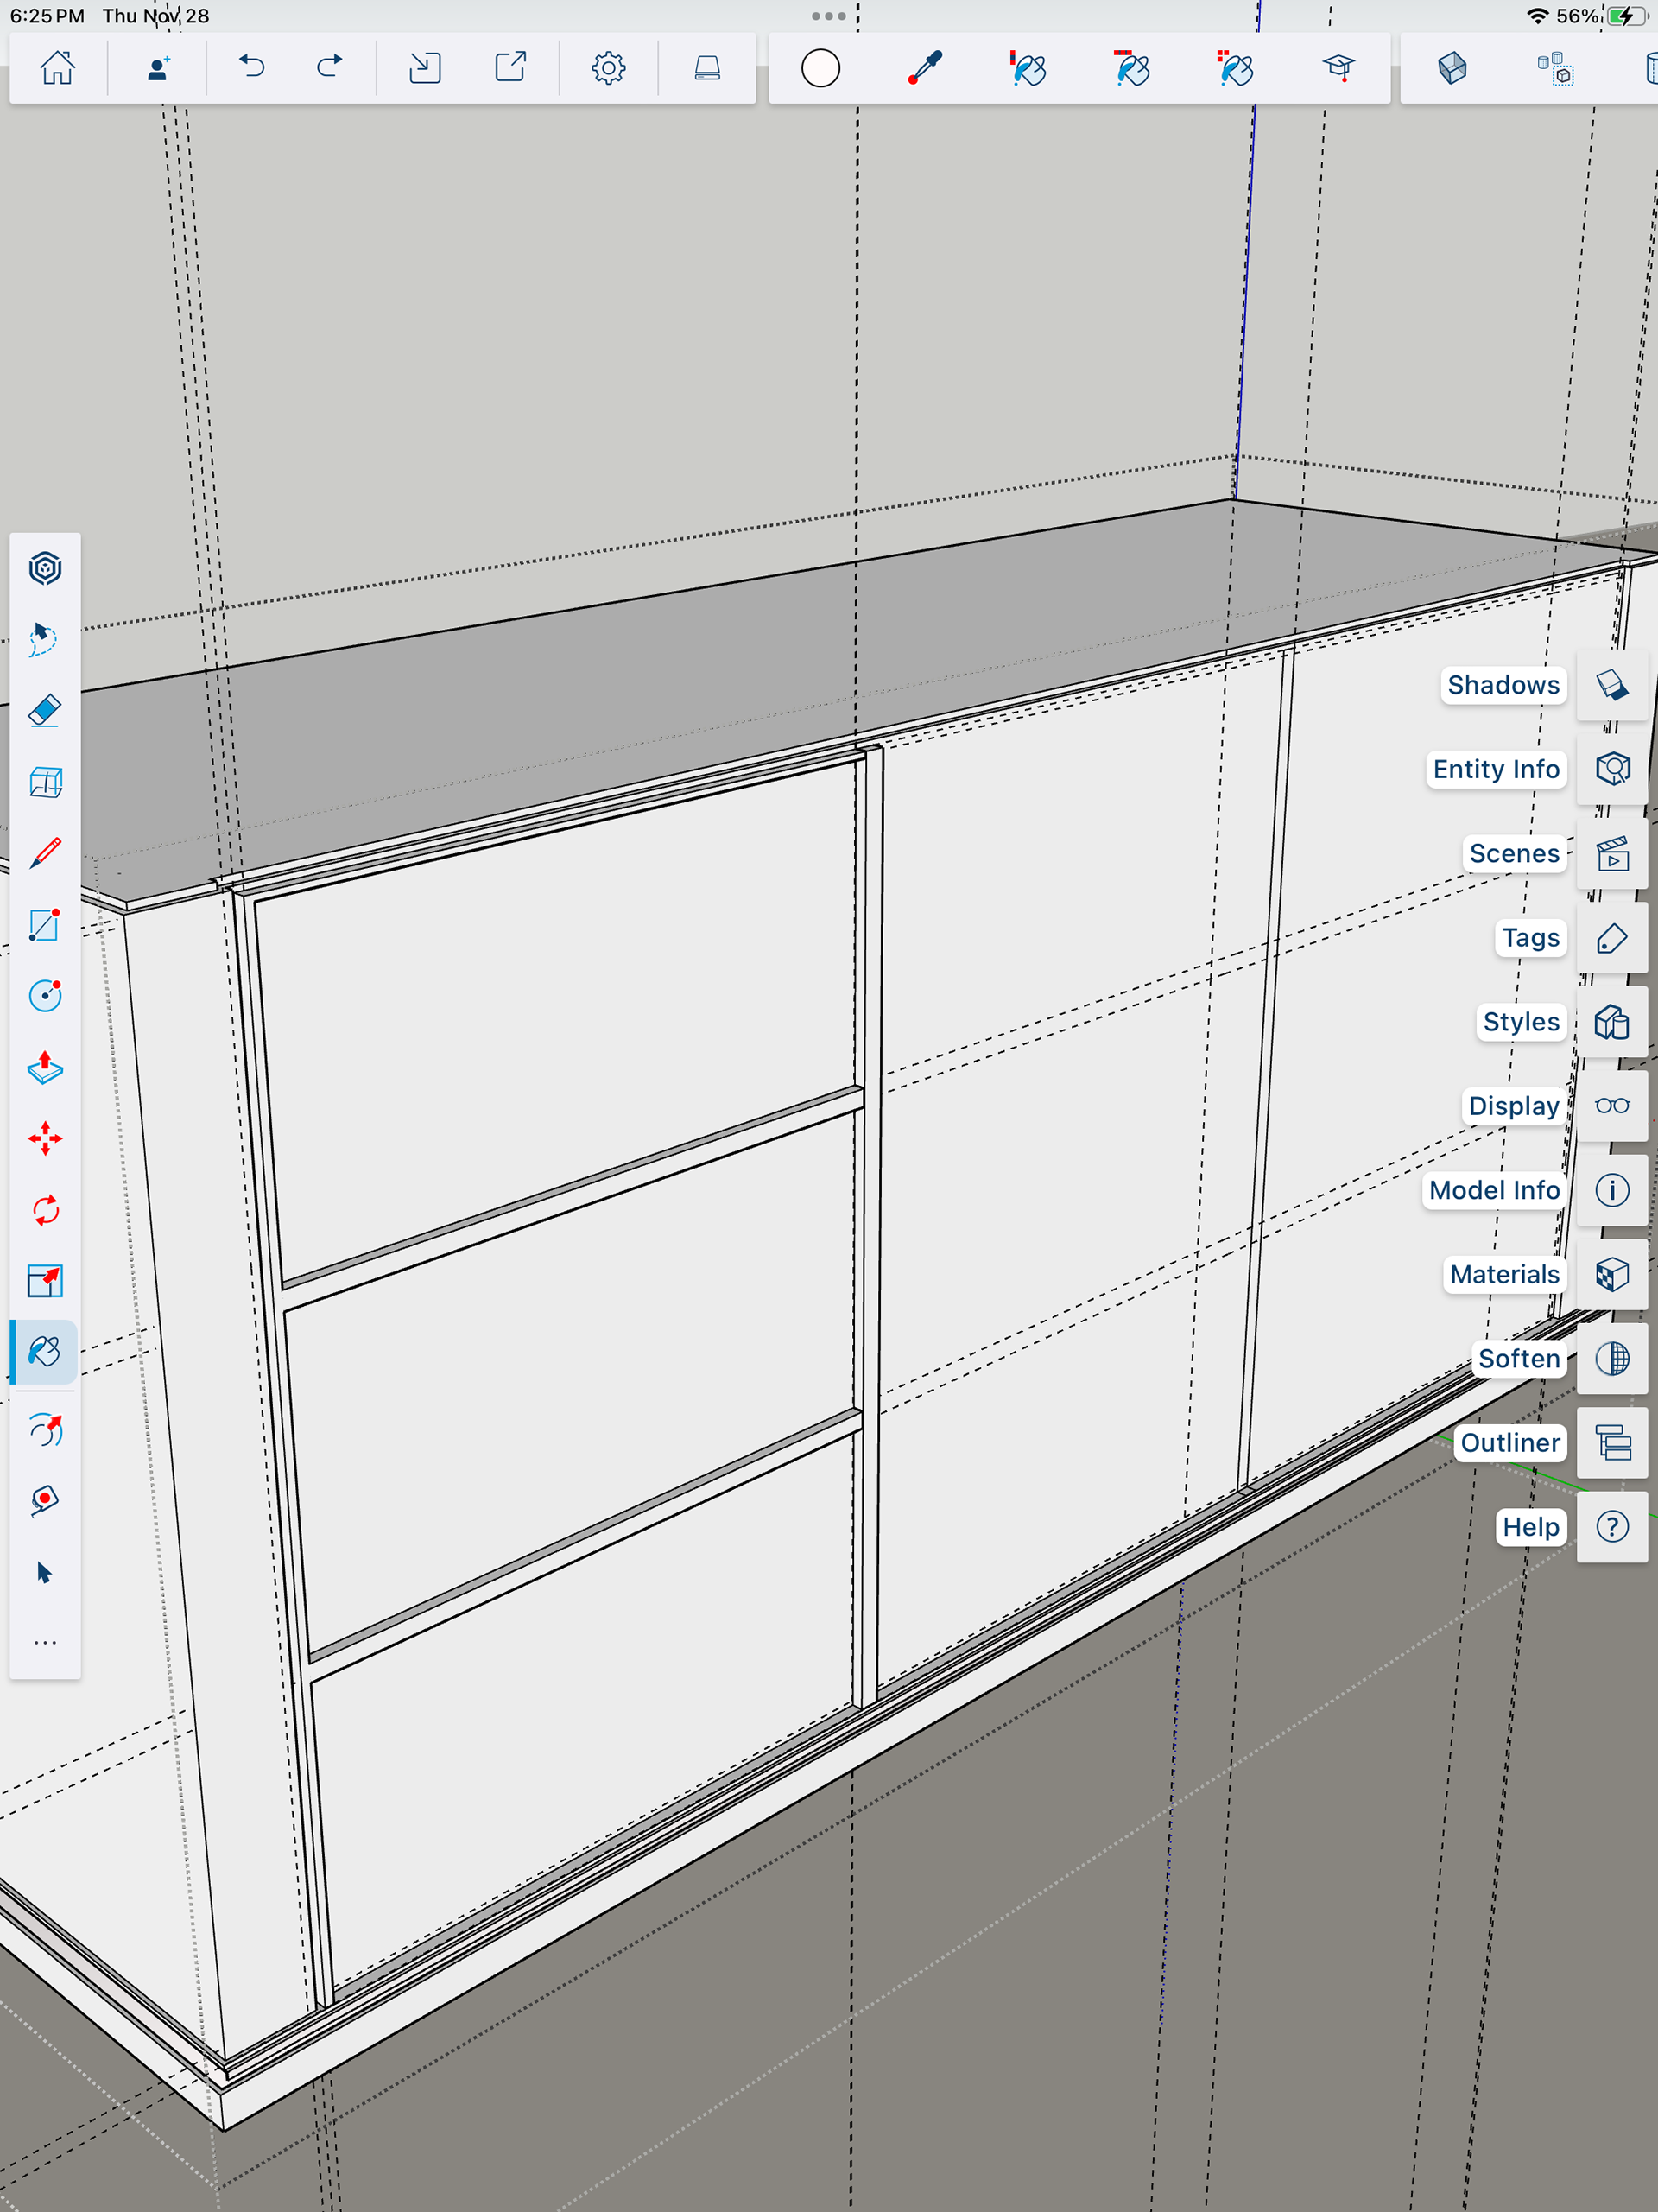Open the Tags panel
This screenshot has width=1658, height=2212.
point(1611,938)
